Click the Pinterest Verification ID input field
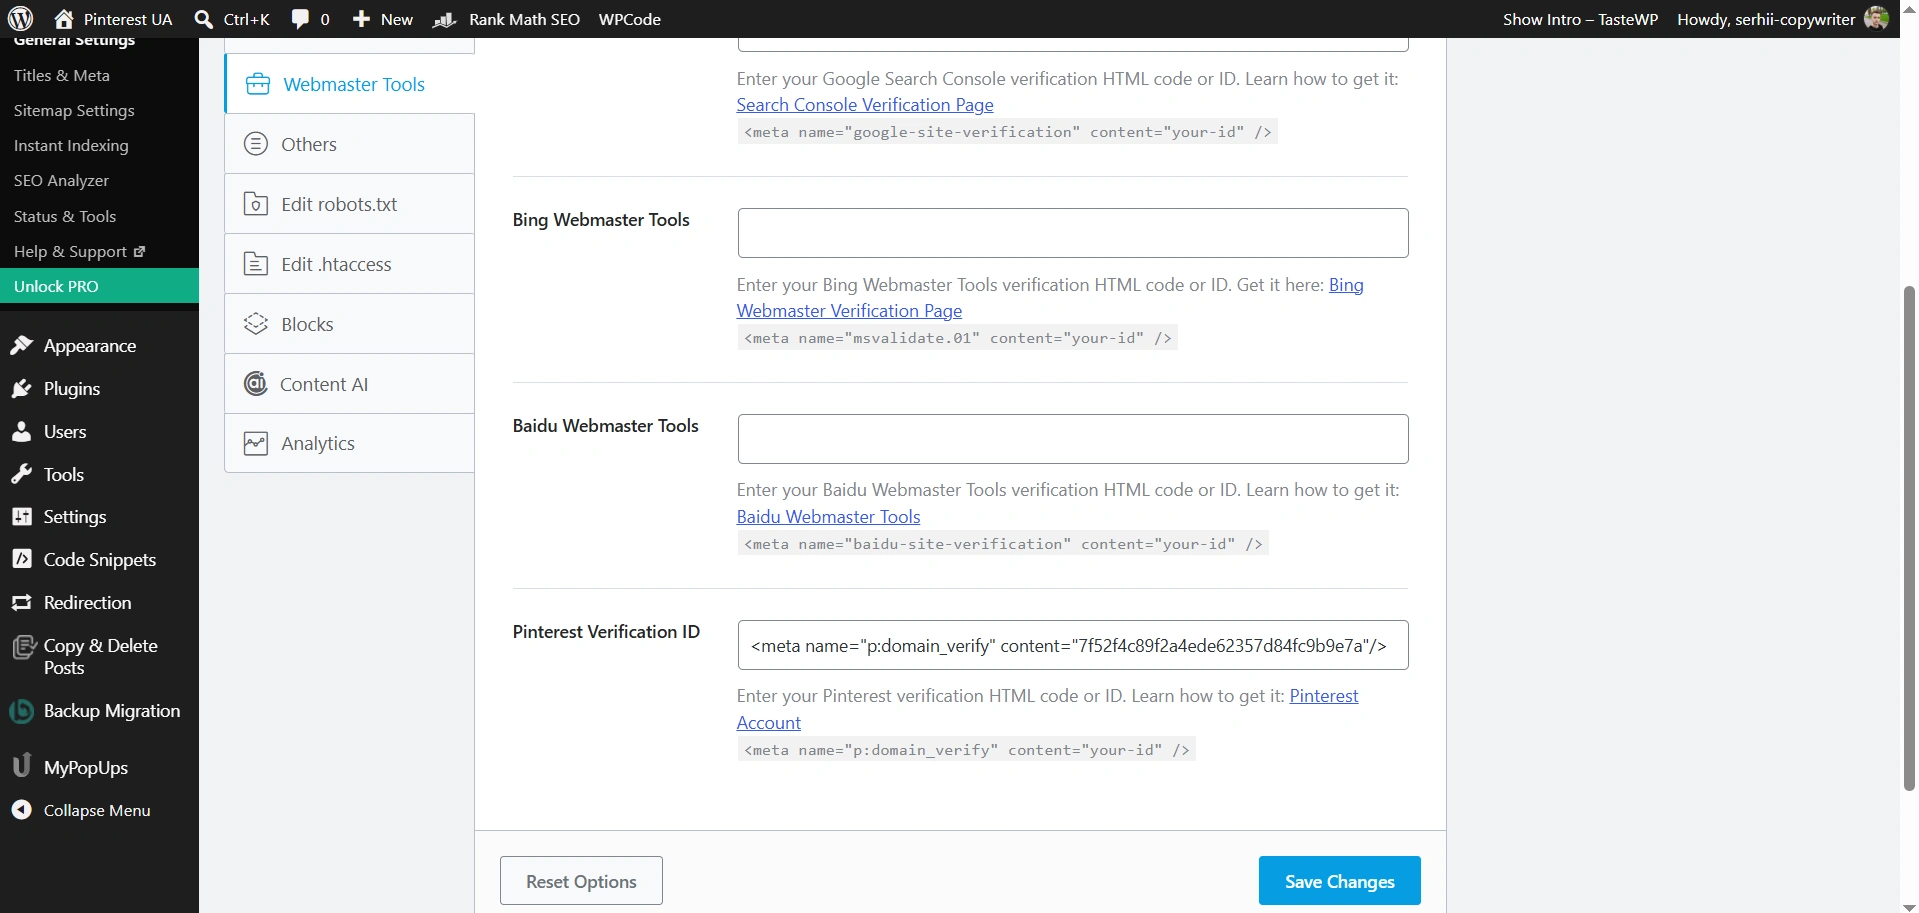 [x=1073, y=645]
